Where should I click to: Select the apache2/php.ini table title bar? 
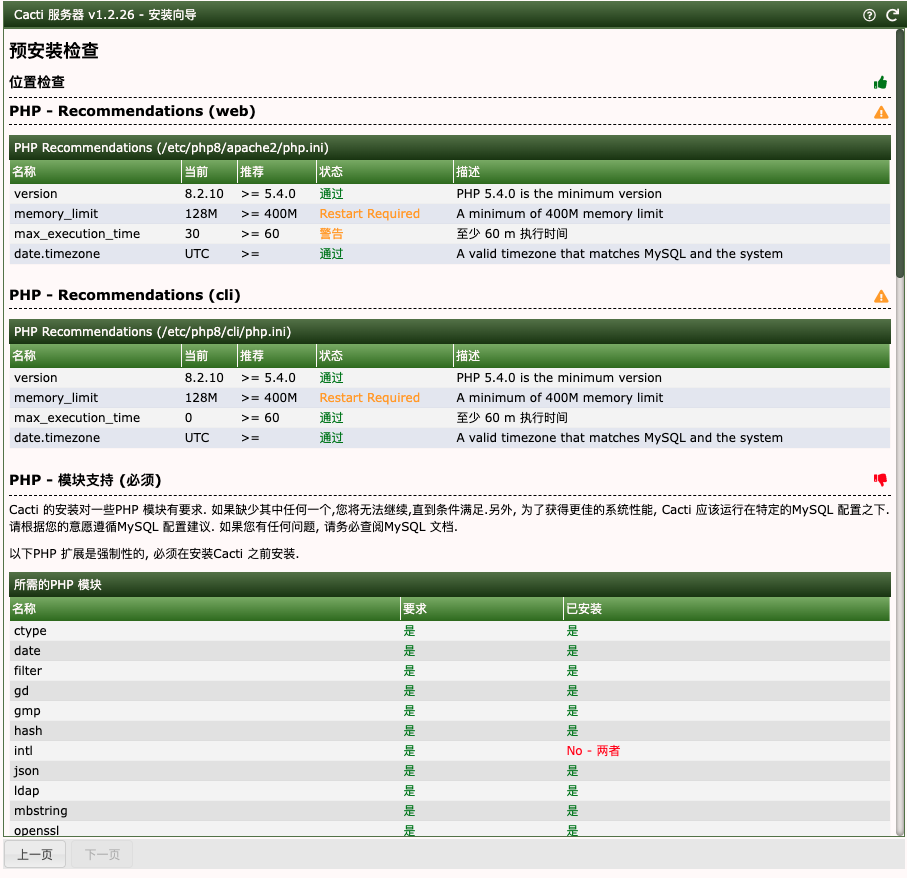click(x=449, y=147)
